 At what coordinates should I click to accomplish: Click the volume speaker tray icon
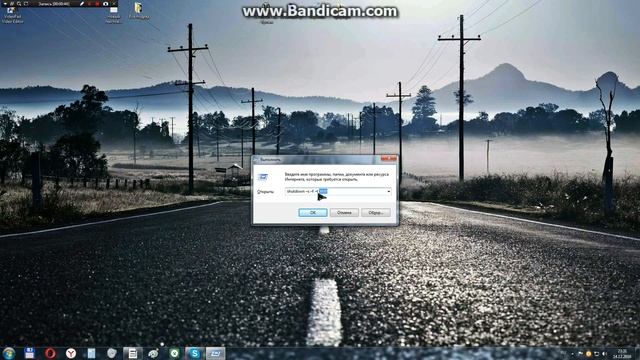(604, 354)
